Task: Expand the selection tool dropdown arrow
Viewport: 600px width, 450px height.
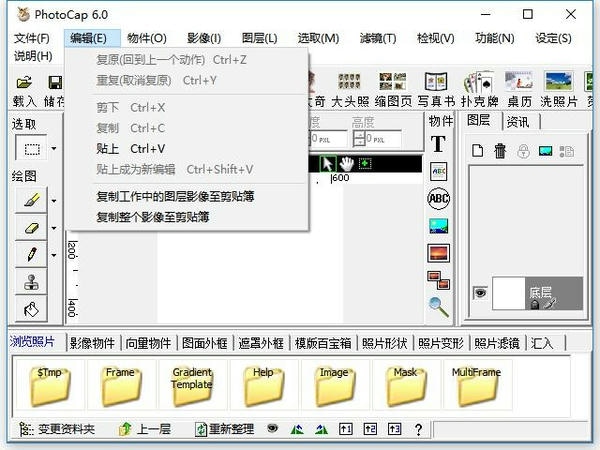Action: pyautogui.click(x=54, y=148)
